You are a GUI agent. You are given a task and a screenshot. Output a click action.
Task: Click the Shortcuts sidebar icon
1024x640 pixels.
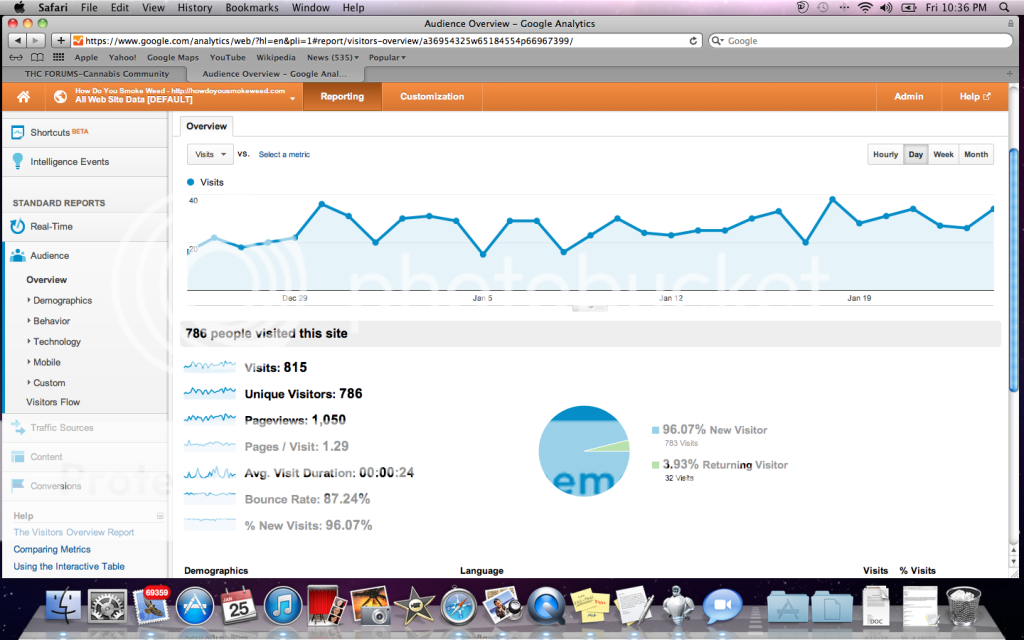point(18,133)
